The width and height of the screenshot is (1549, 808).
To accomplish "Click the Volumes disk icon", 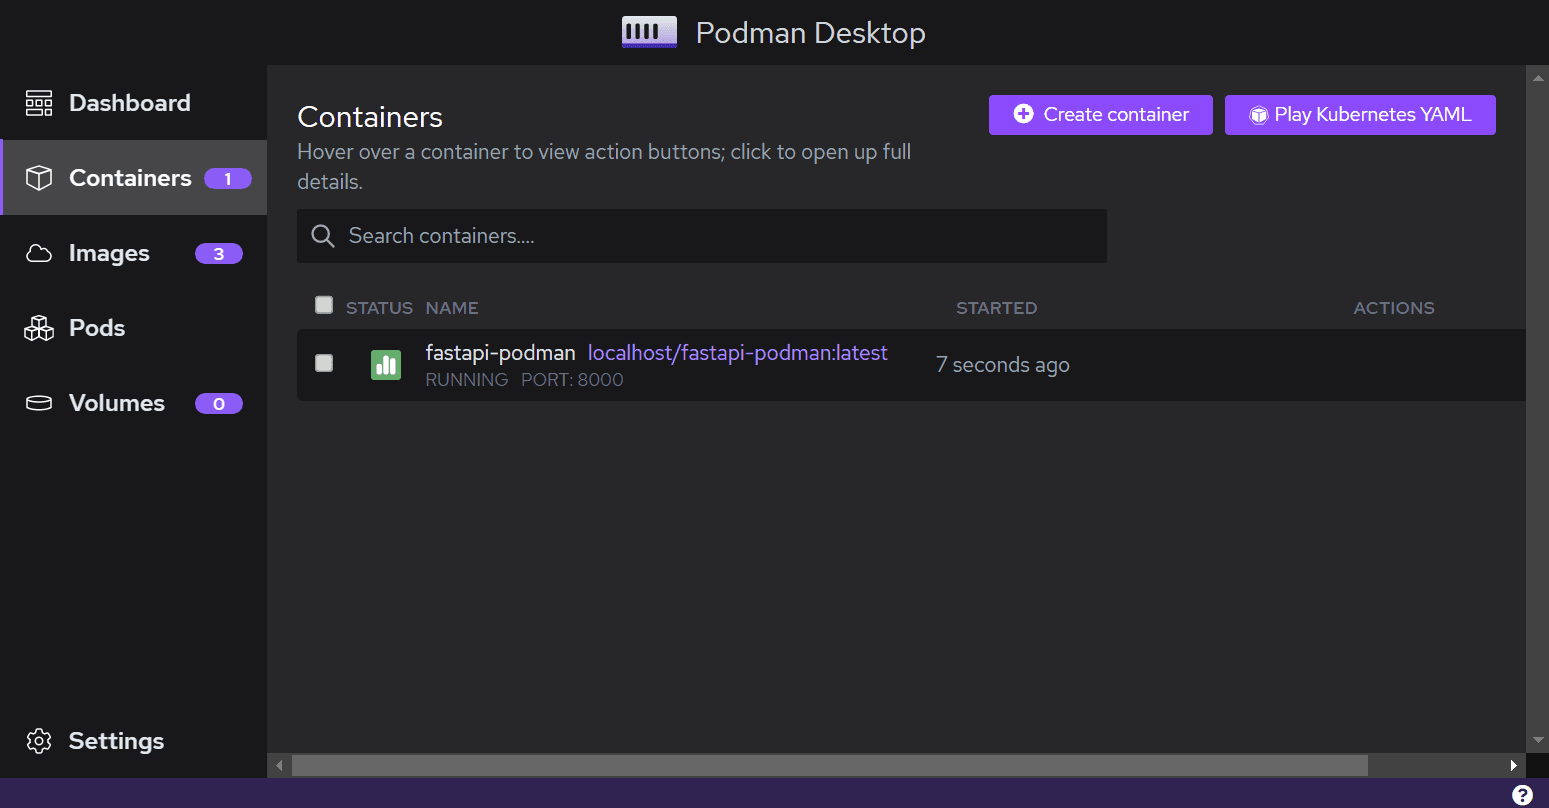I will 39,403.
